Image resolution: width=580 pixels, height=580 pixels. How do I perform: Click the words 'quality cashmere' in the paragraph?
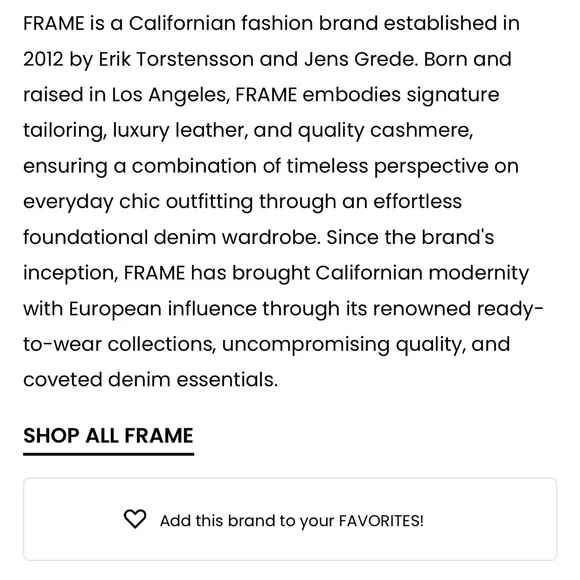click(385, 131)
